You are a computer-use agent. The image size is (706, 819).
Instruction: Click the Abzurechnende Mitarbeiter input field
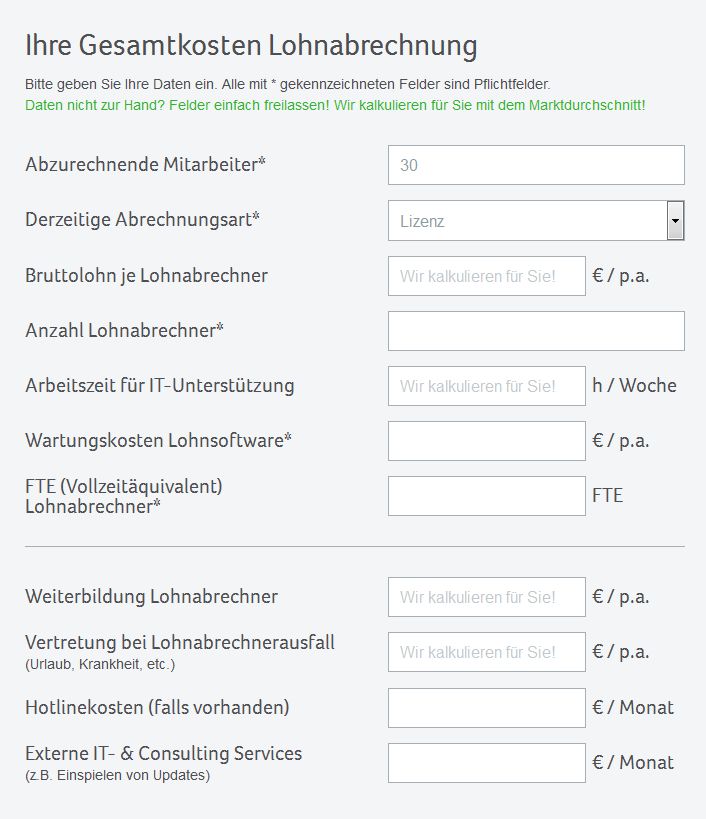[536, 165]
